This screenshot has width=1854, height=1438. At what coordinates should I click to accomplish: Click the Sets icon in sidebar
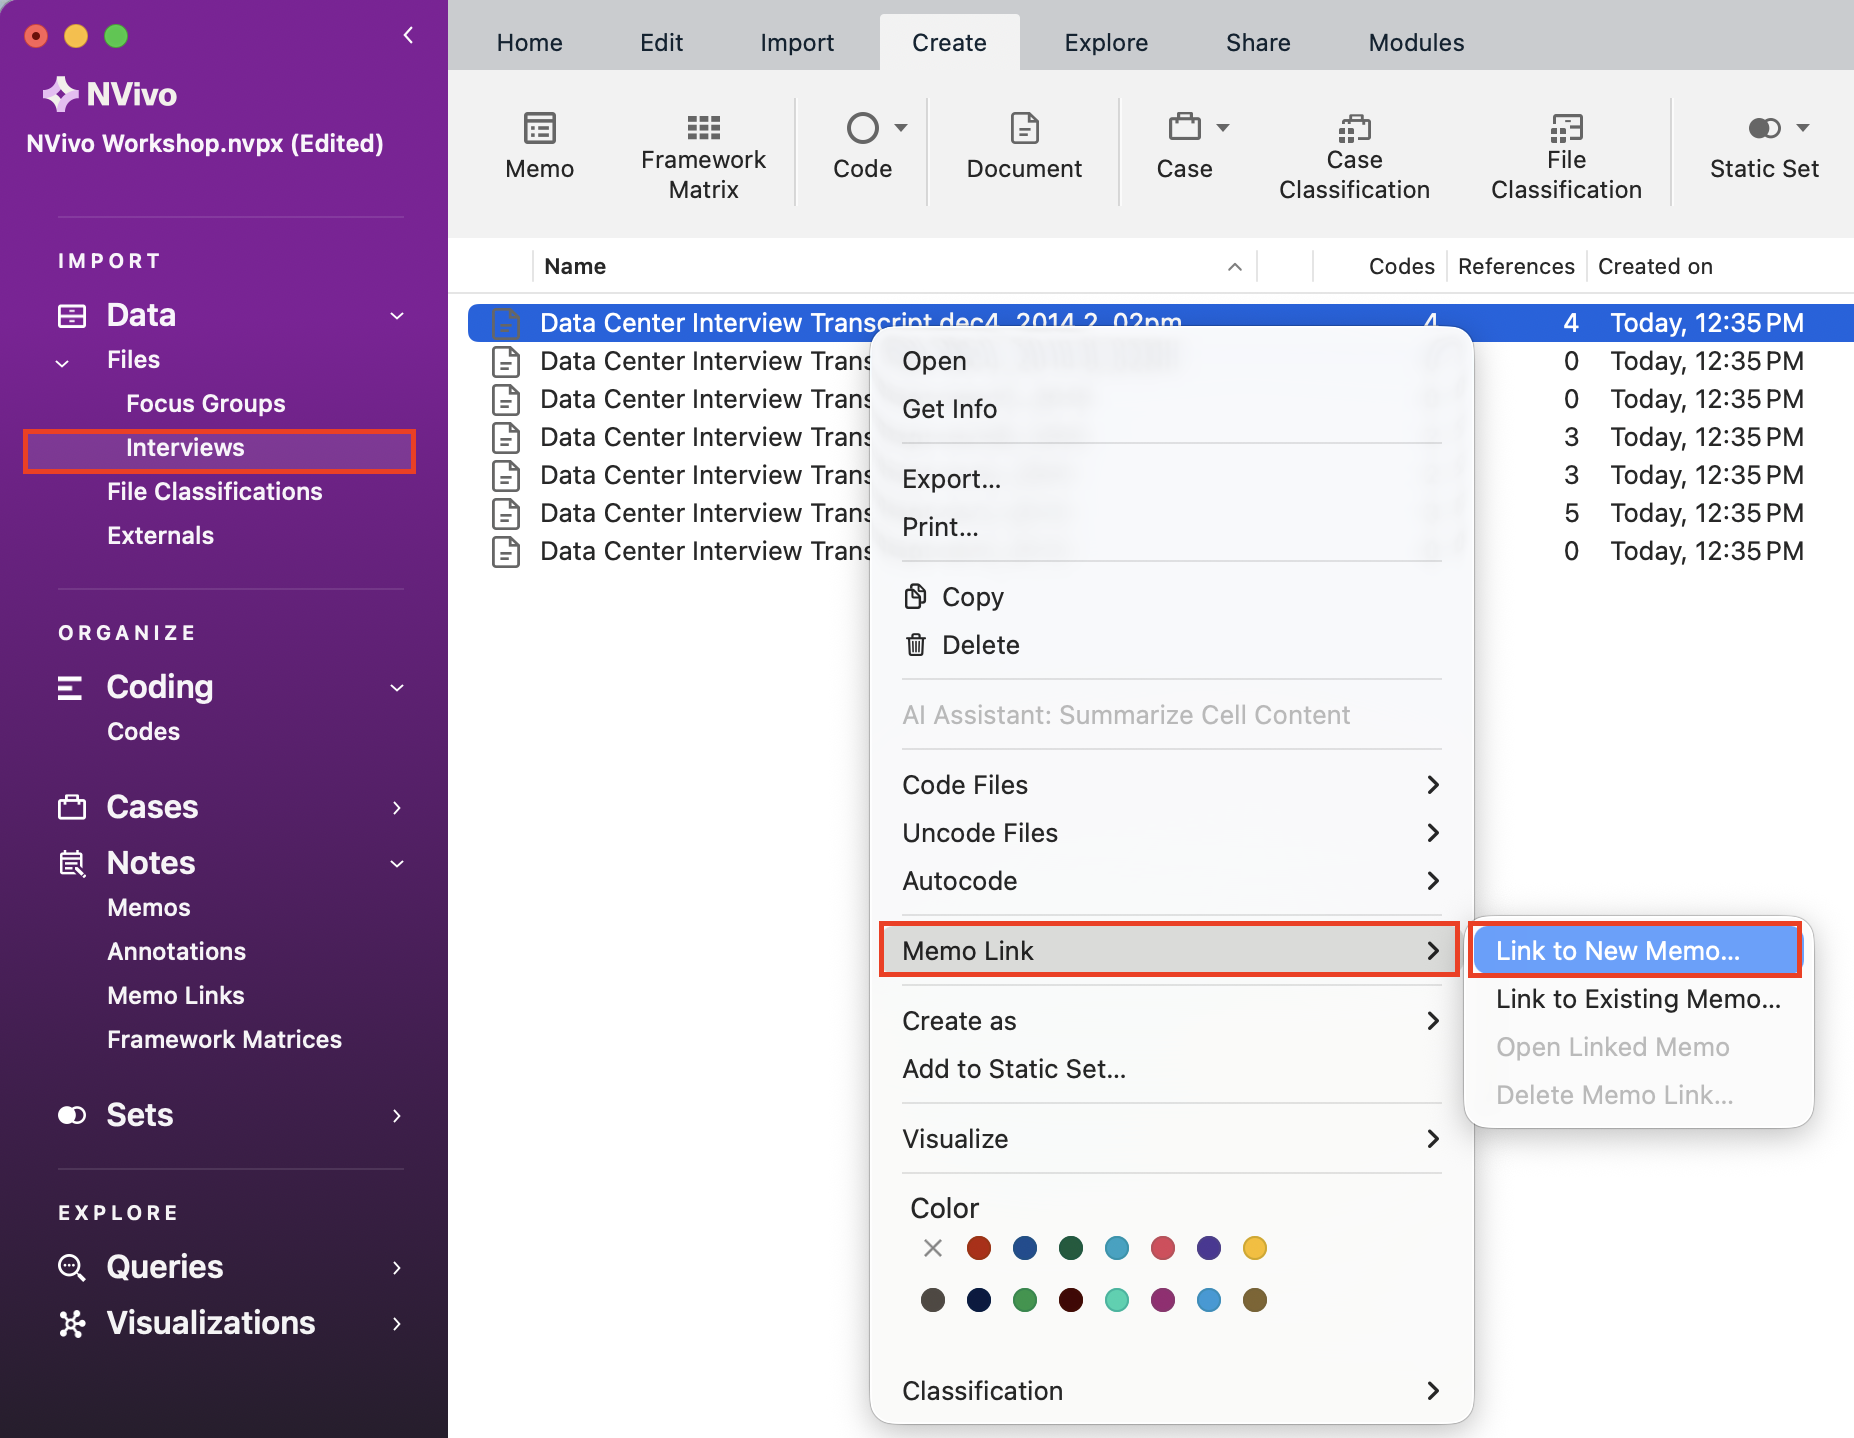point(72,1115)
